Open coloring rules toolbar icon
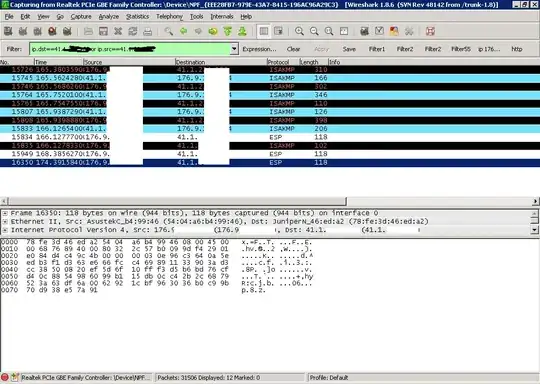Viewport: 540px width, 384px height. pos(394,31)
